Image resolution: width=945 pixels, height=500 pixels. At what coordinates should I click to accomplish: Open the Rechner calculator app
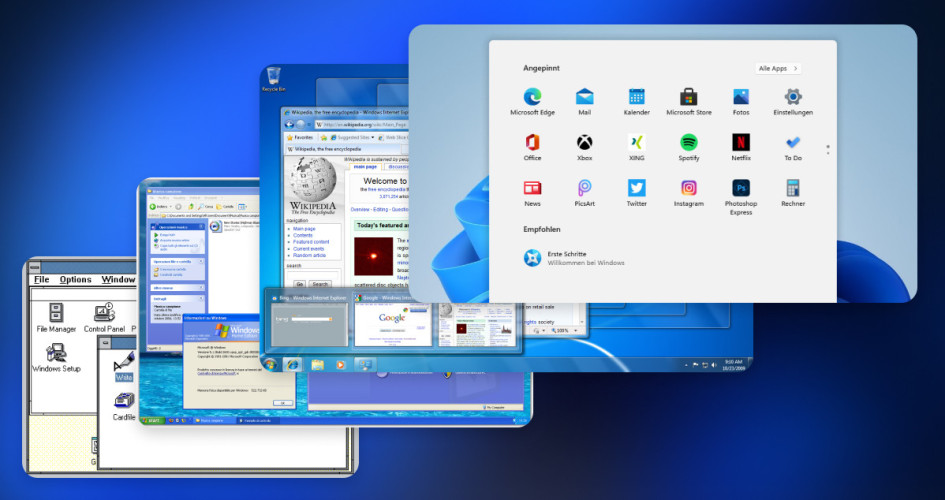(x=793, y=193)
